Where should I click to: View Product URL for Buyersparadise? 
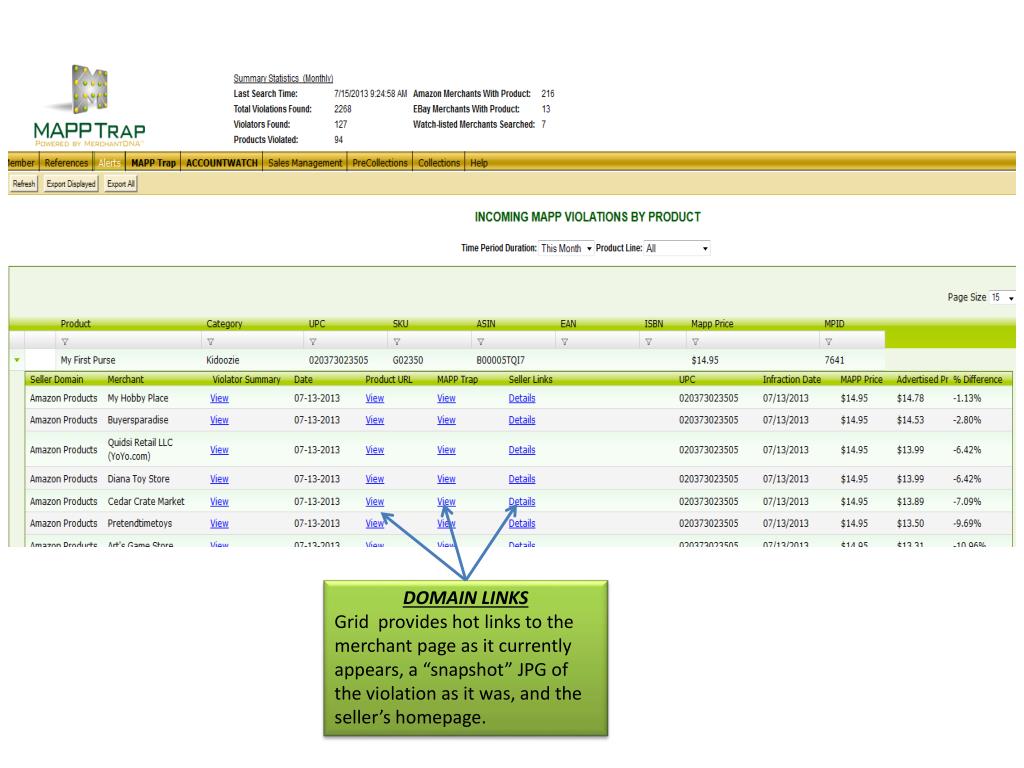375,420
